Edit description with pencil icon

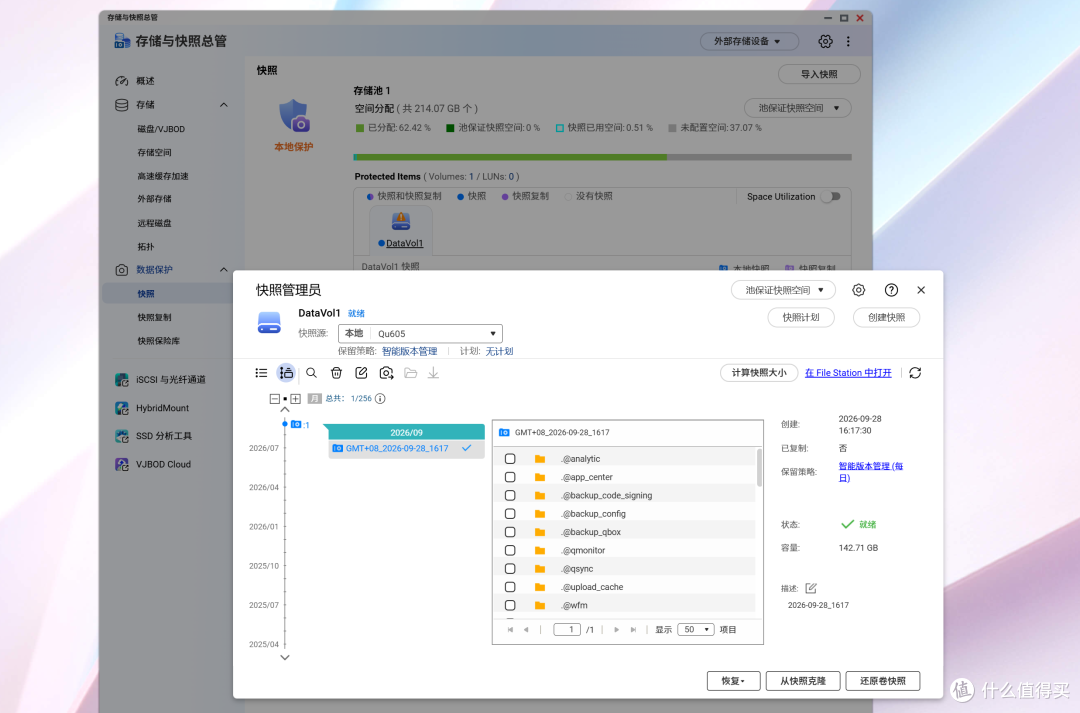[811, 588]
